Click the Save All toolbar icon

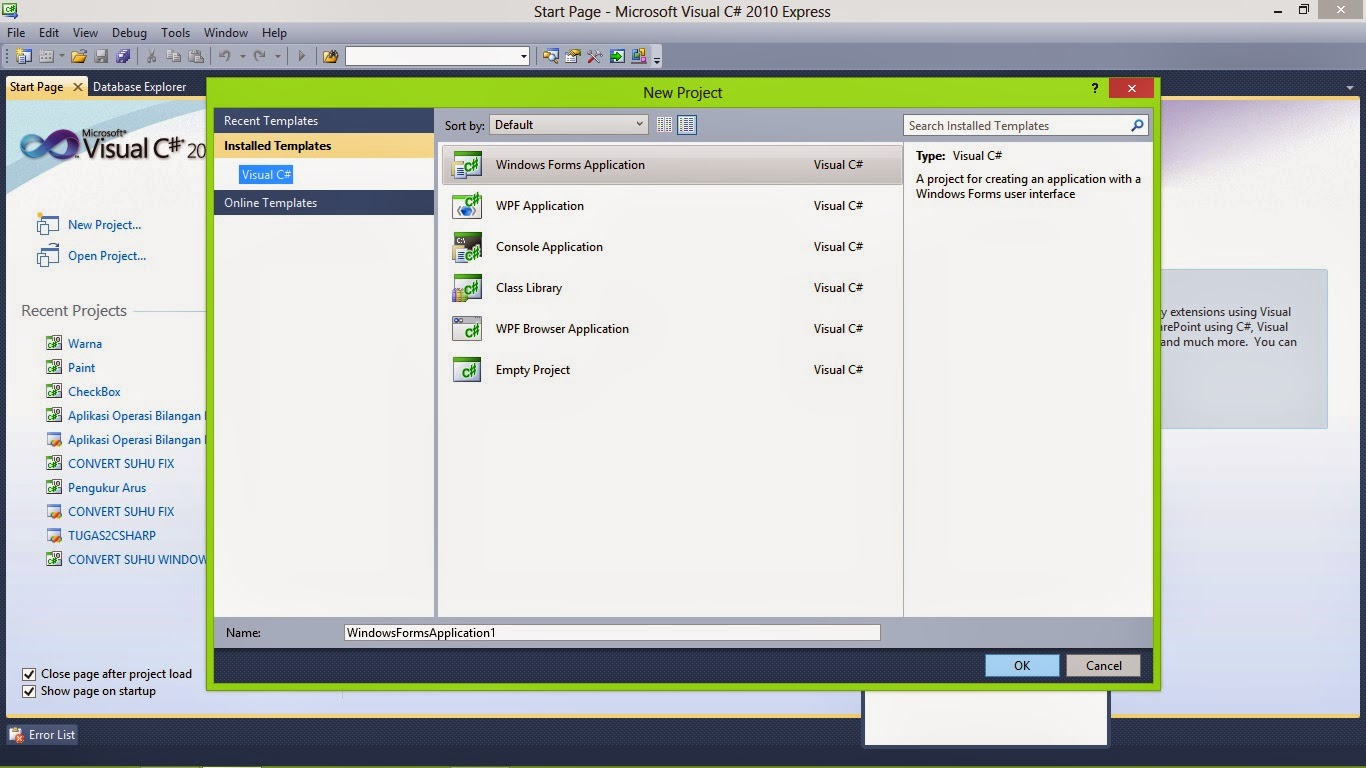[x=123, y=56]
